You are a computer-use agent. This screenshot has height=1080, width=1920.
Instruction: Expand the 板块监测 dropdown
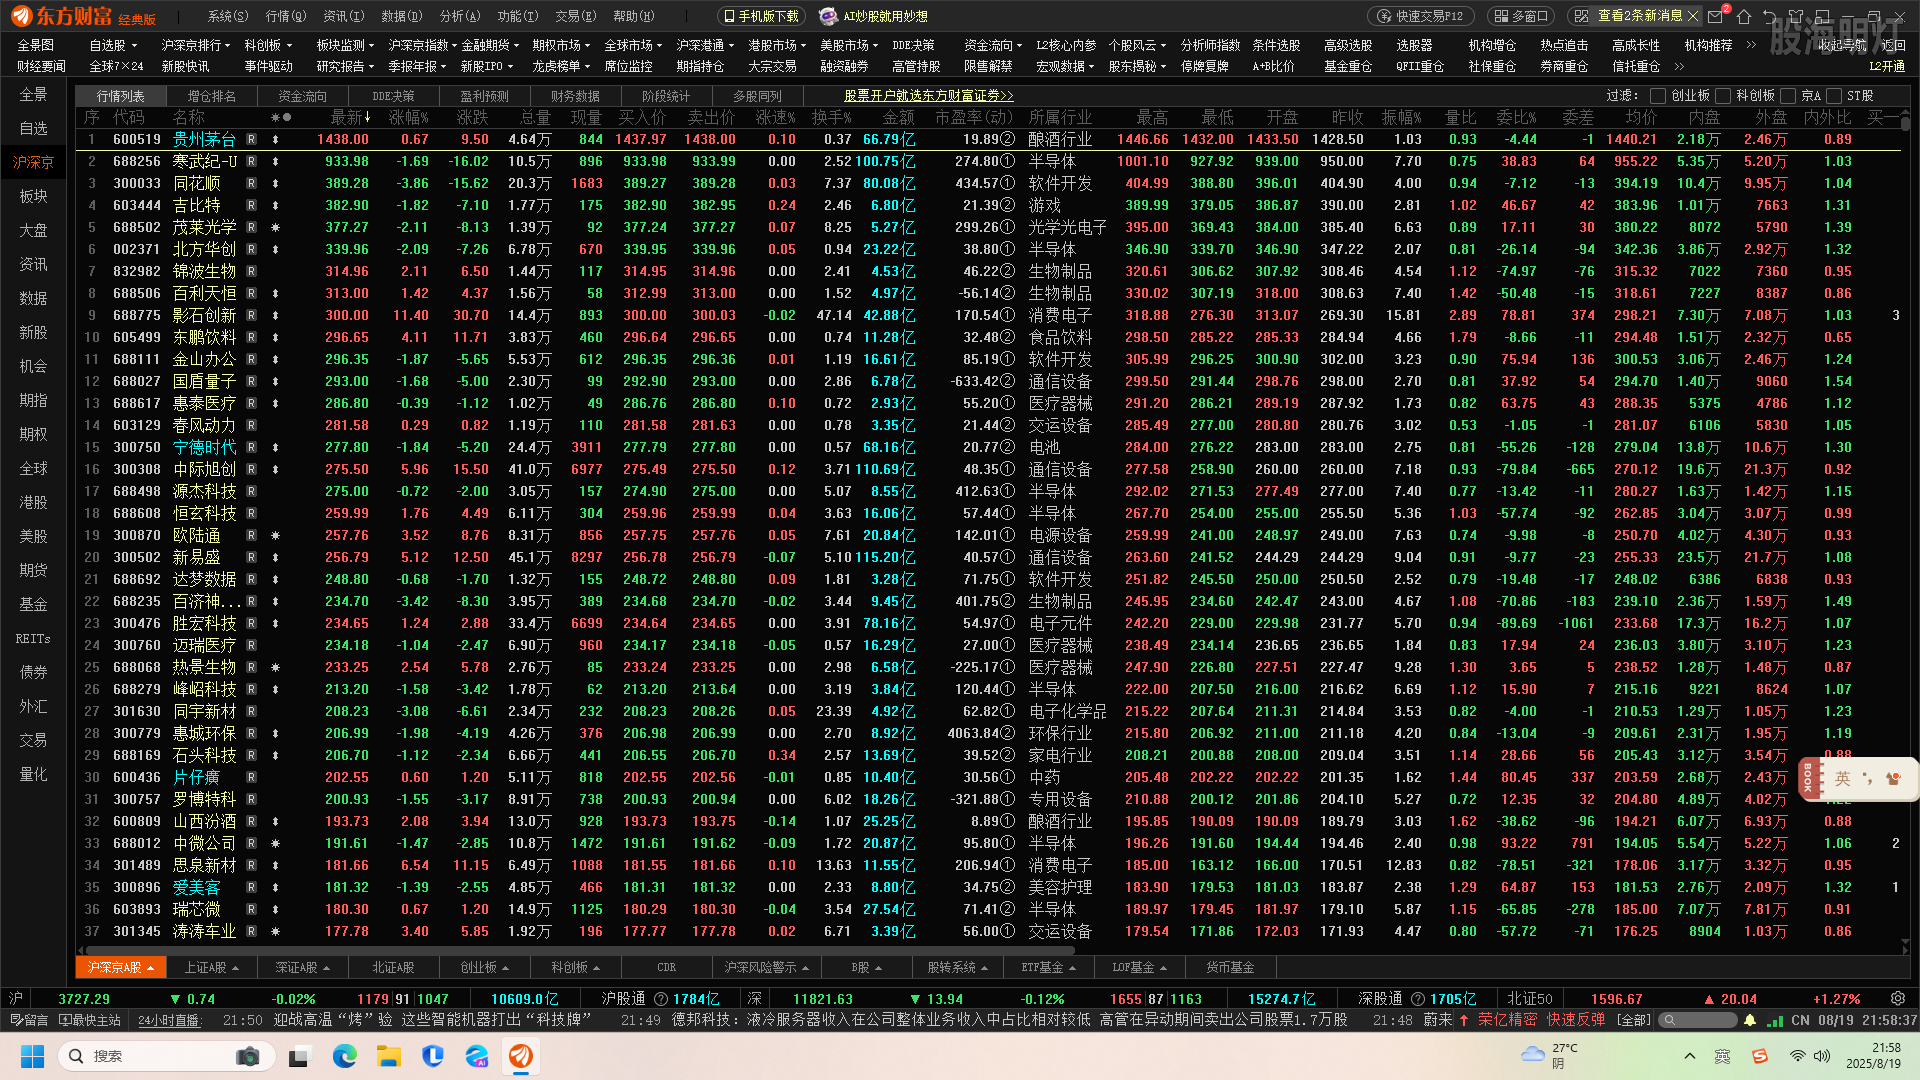pyautogui.click(x=371, y=45)
